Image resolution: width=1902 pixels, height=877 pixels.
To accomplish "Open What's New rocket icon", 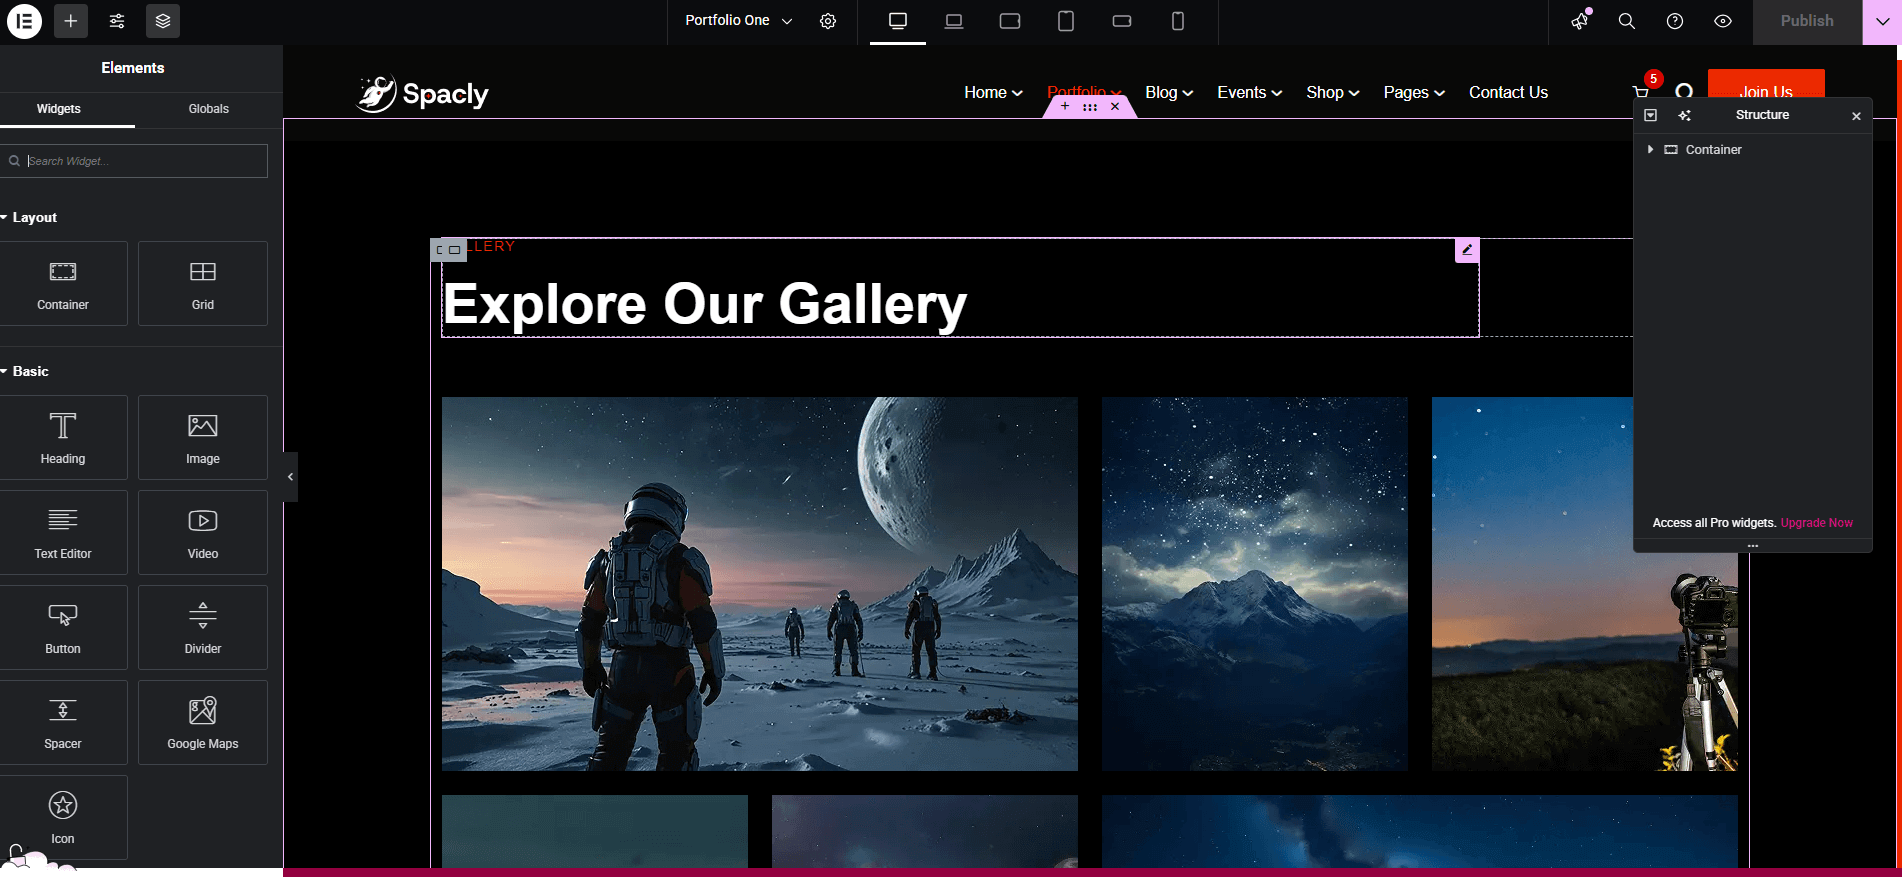I will coord(1580,21).
